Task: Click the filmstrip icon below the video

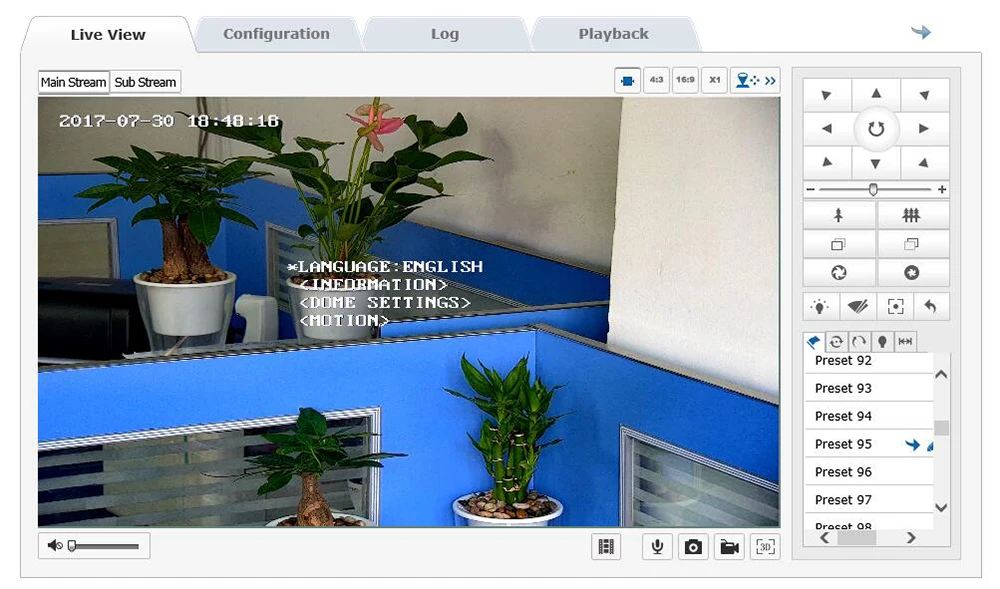Action: 606,546
